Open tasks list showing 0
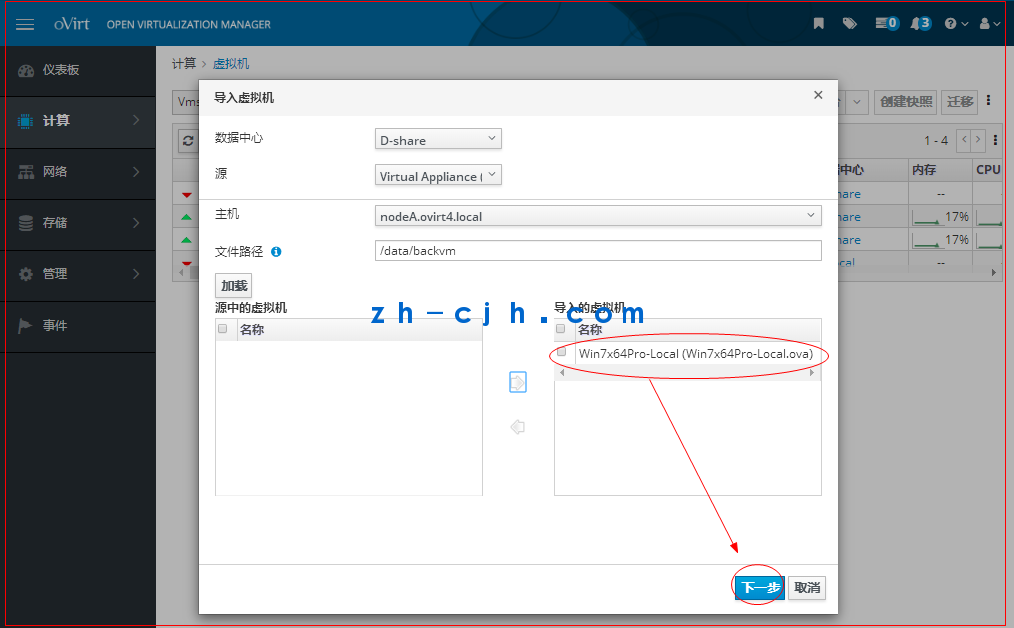 (x=887, y=24)
